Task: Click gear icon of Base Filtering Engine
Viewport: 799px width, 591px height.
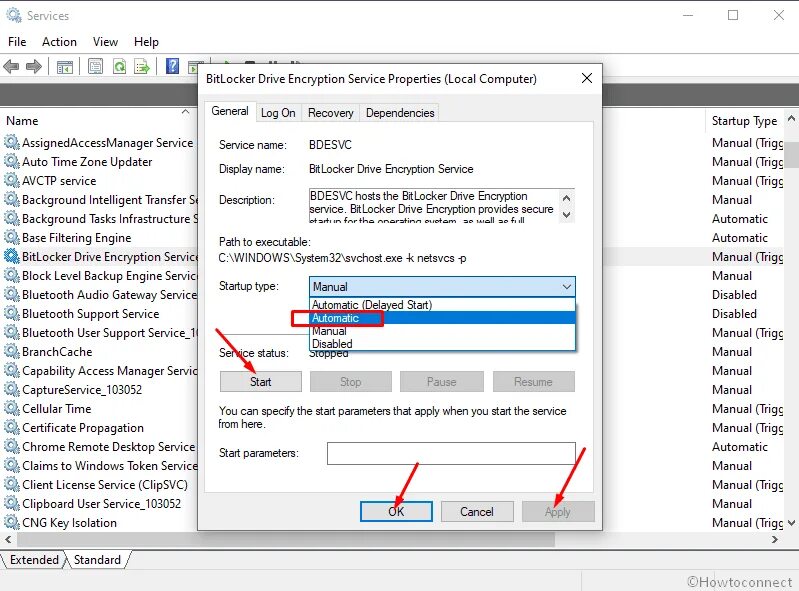Action: 12,237
